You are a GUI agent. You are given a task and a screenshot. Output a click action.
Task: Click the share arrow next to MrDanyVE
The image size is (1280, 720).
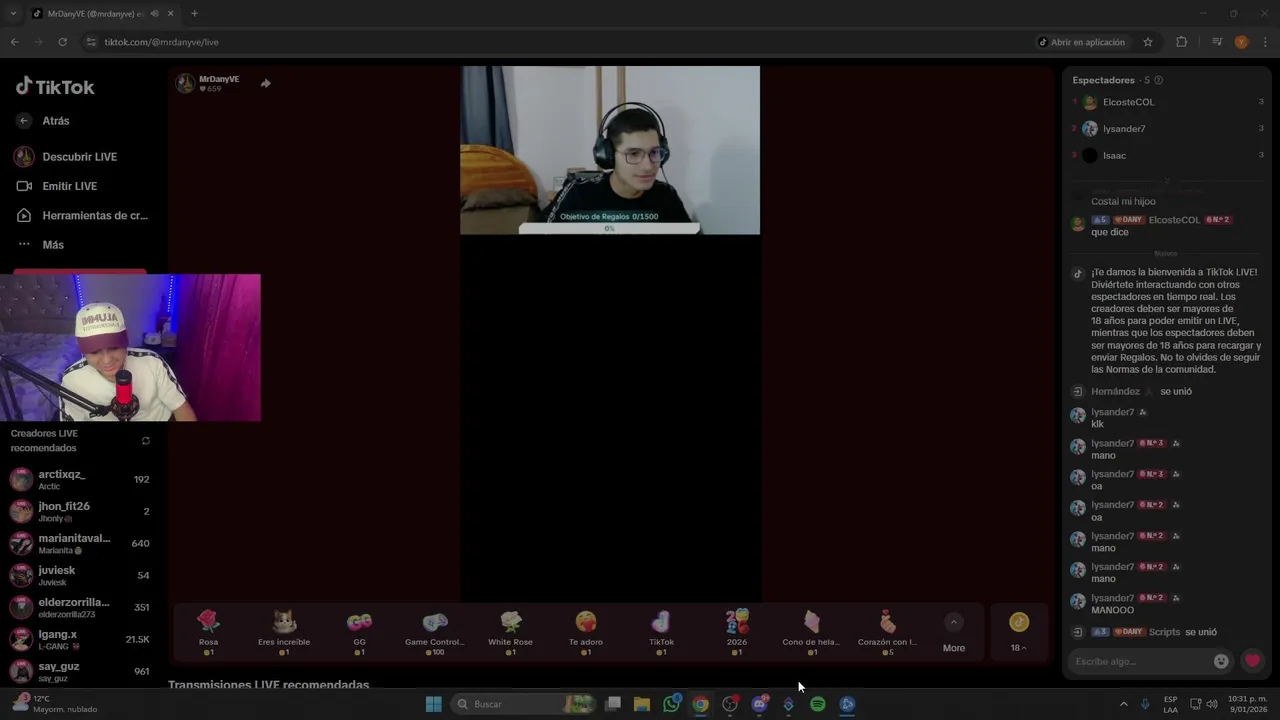click(x=265, y=83)
